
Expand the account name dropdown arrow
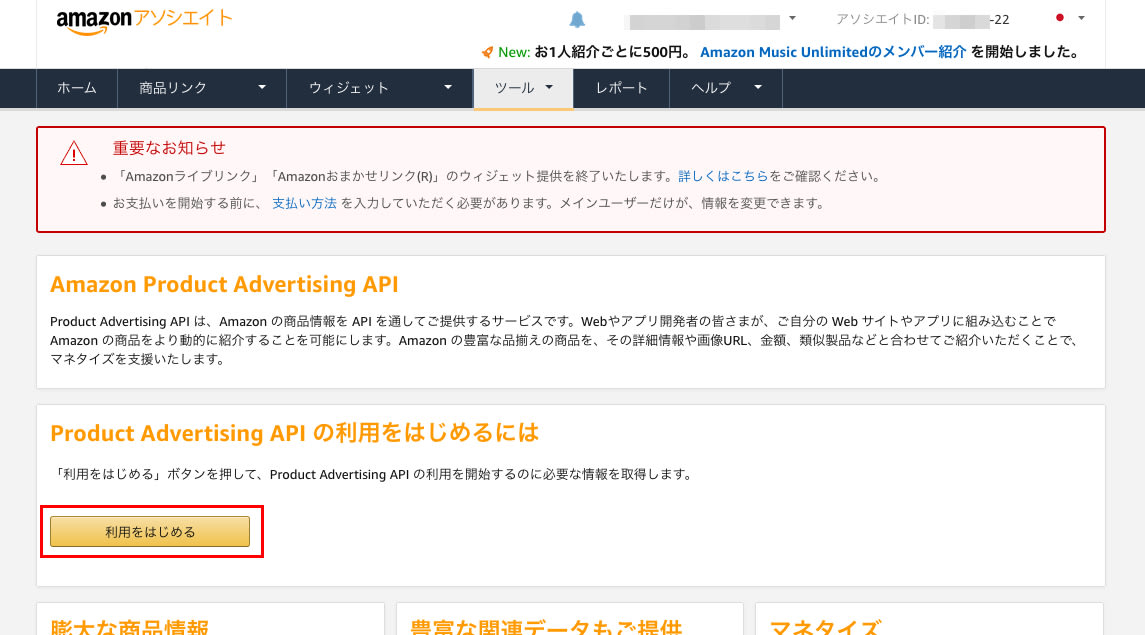coord(792,18)
